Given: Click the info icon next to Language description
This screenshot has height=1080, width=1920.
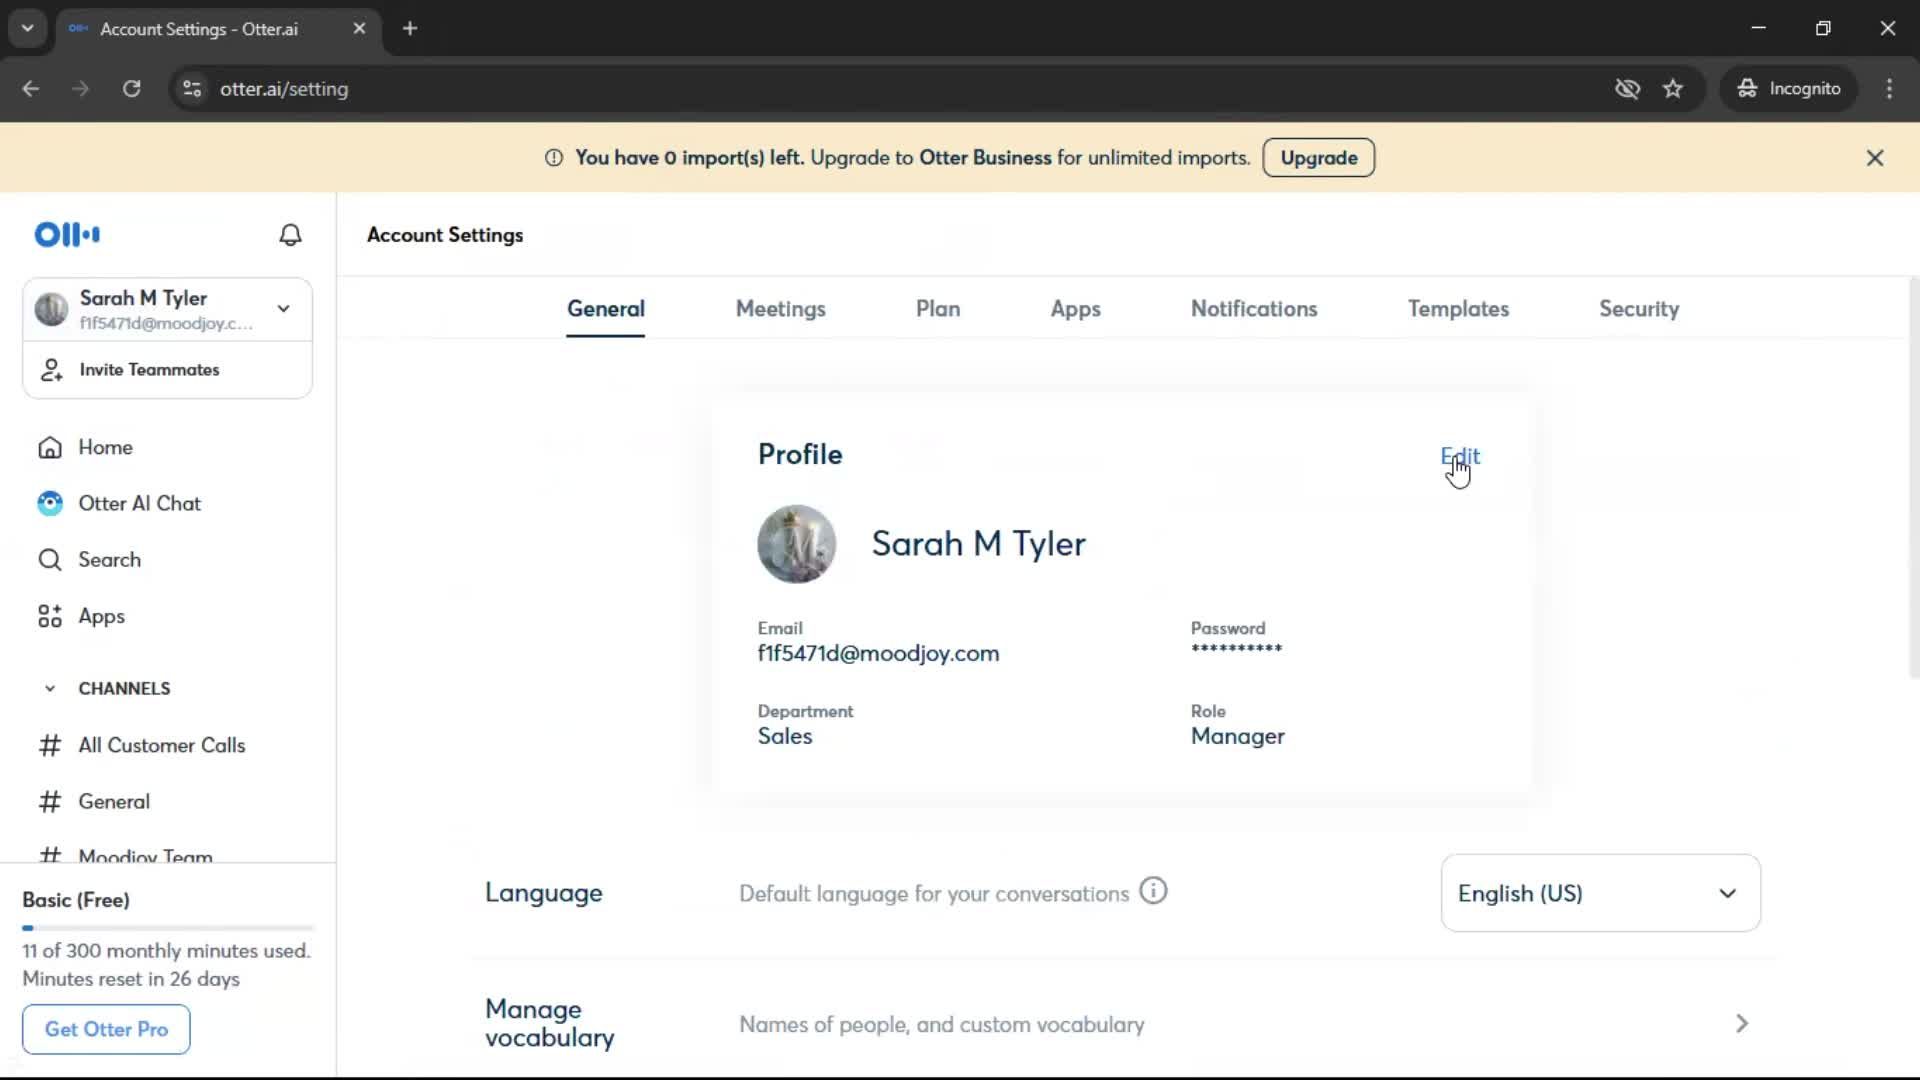Looking at the screenshot, I should pyautogui.click(x=1153, y=891).
